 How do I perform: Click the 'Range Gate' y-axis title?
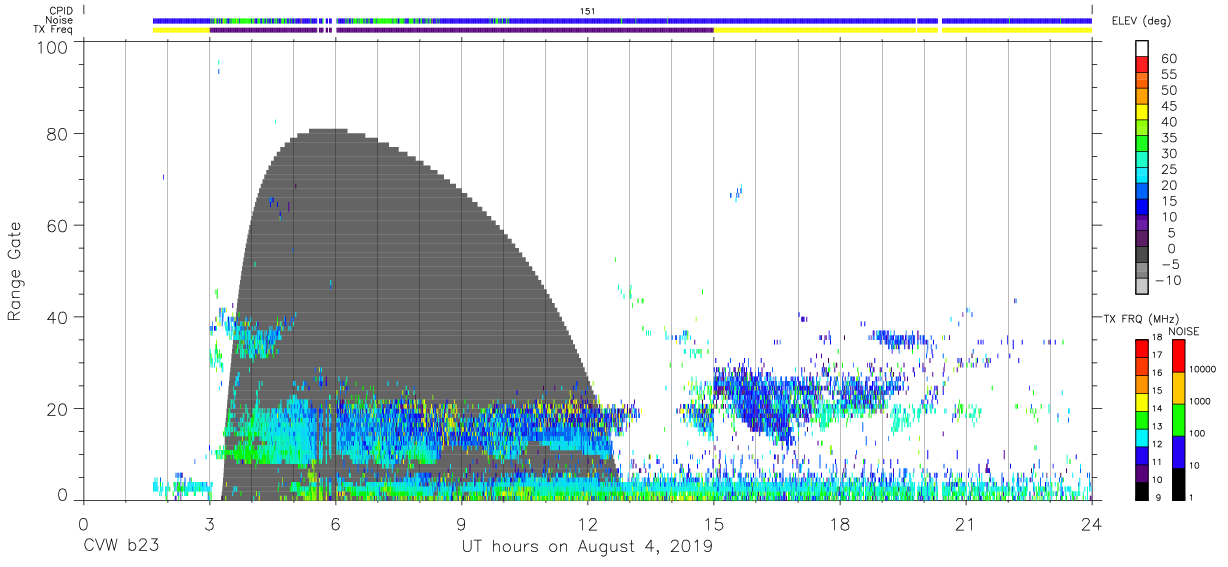15,271
